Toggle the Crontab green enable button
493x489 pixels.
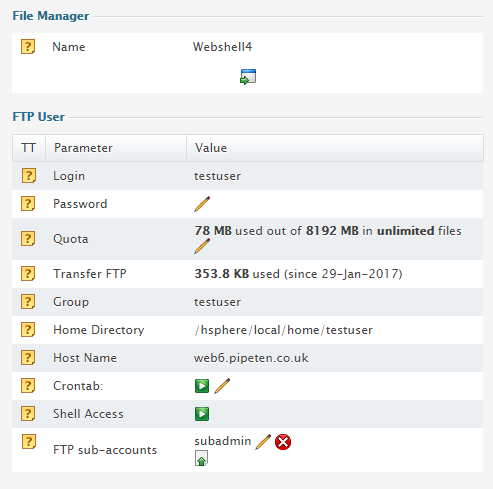(x=202, y=386)
